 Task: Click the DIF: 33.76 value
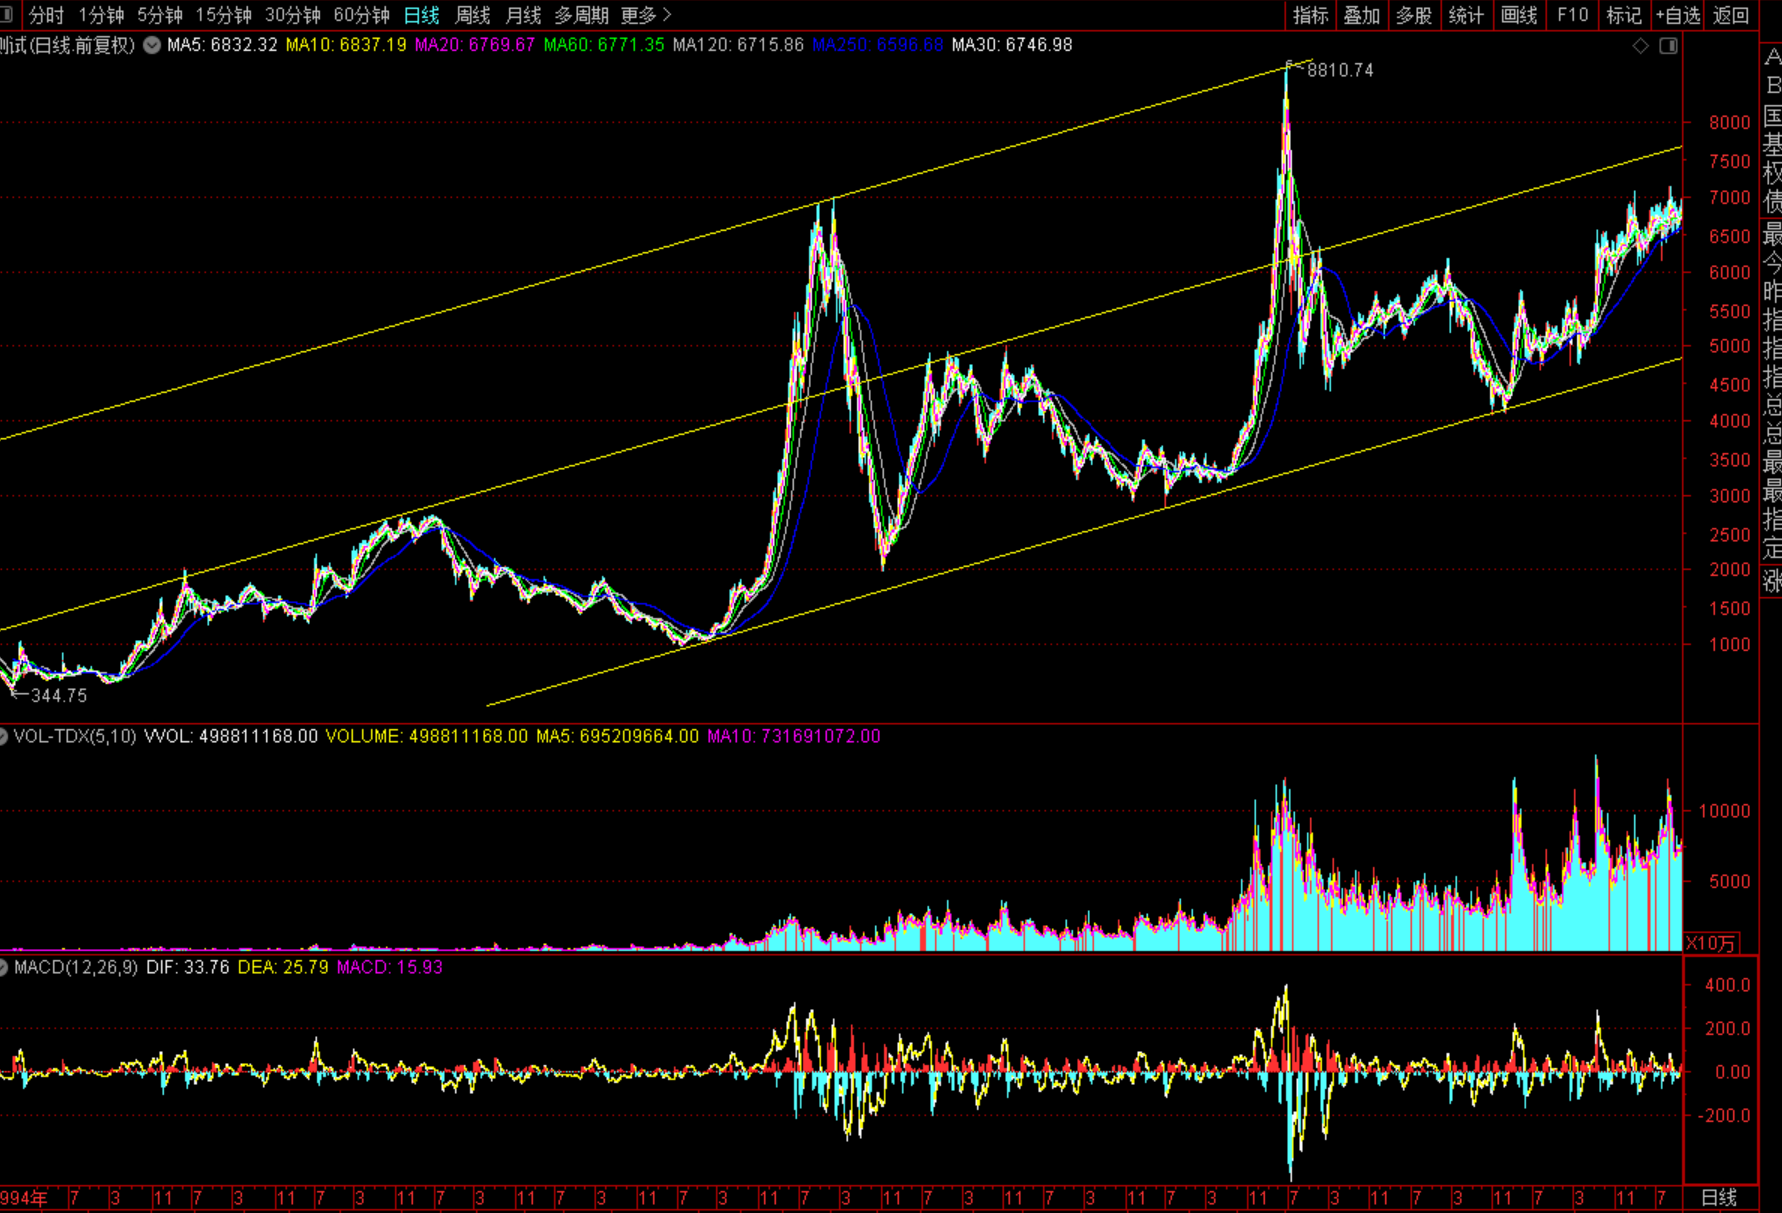tap(188, 968)
